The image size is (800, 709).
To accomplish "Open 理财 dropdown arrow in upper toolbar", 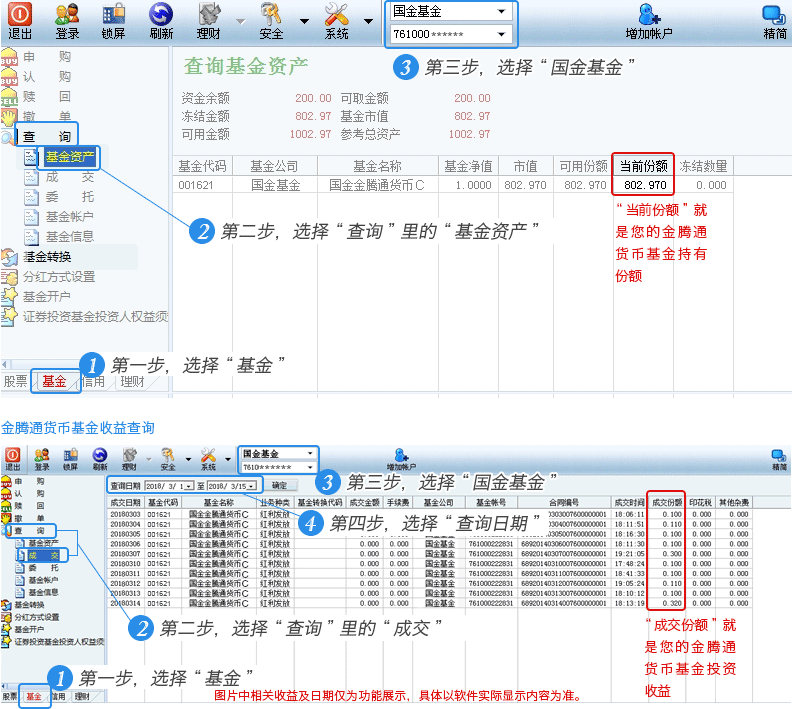I will [240, 21].
